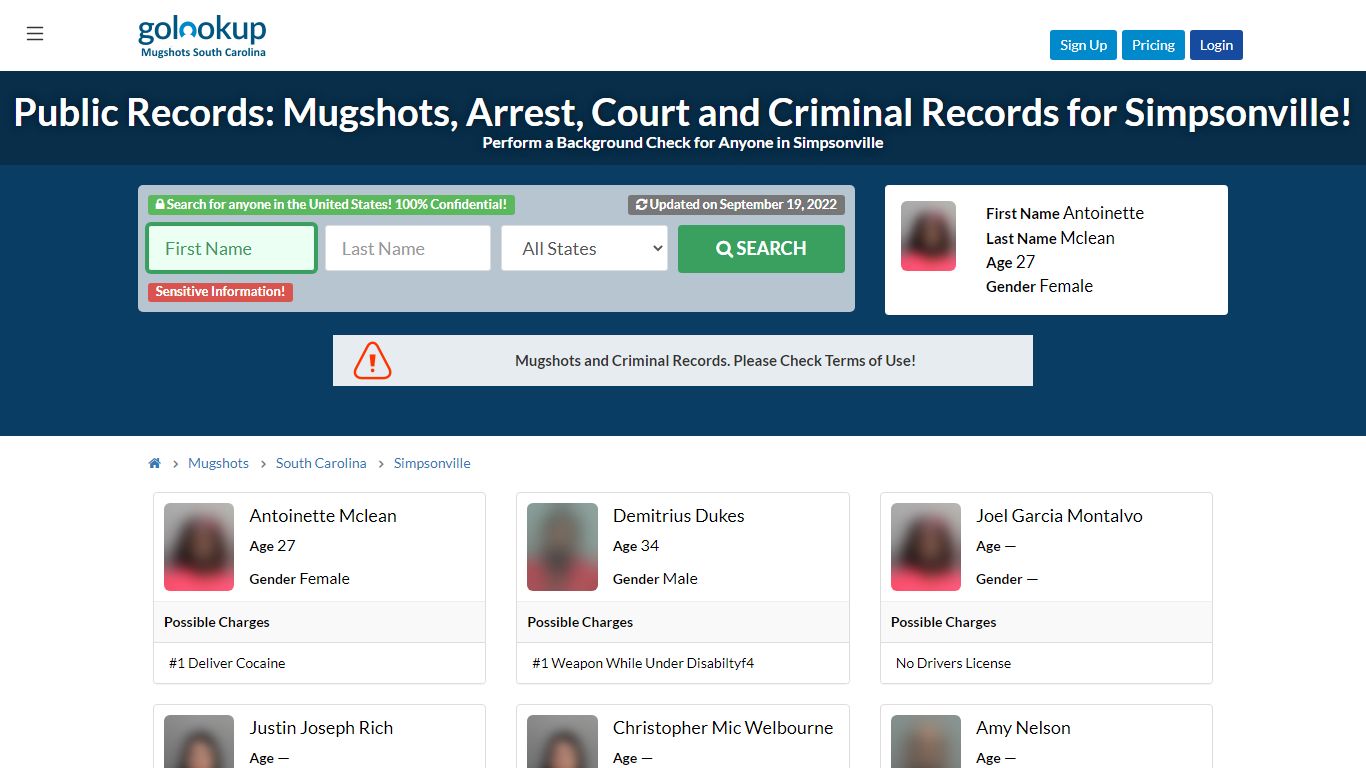Click the charge 'No Drivers License'

coord(953,663)
